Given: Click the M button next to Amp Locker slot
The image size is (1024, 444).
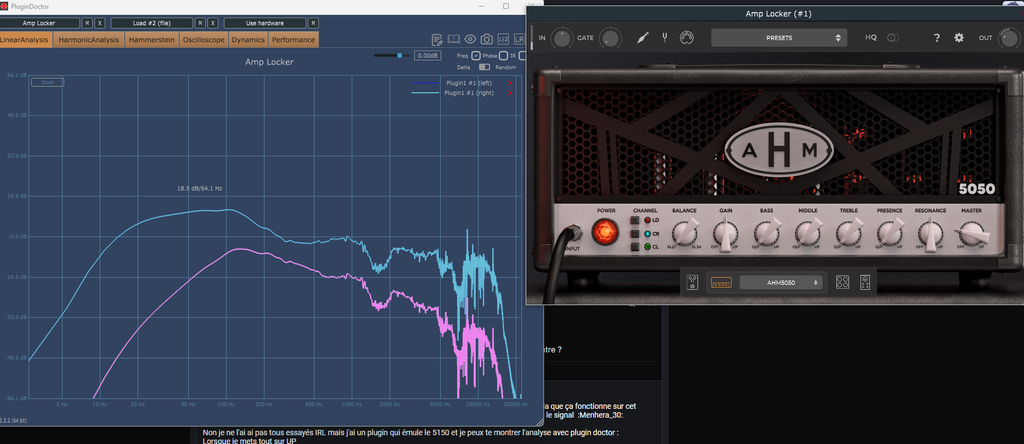Looking at the screenshot, I should point(87,23).
